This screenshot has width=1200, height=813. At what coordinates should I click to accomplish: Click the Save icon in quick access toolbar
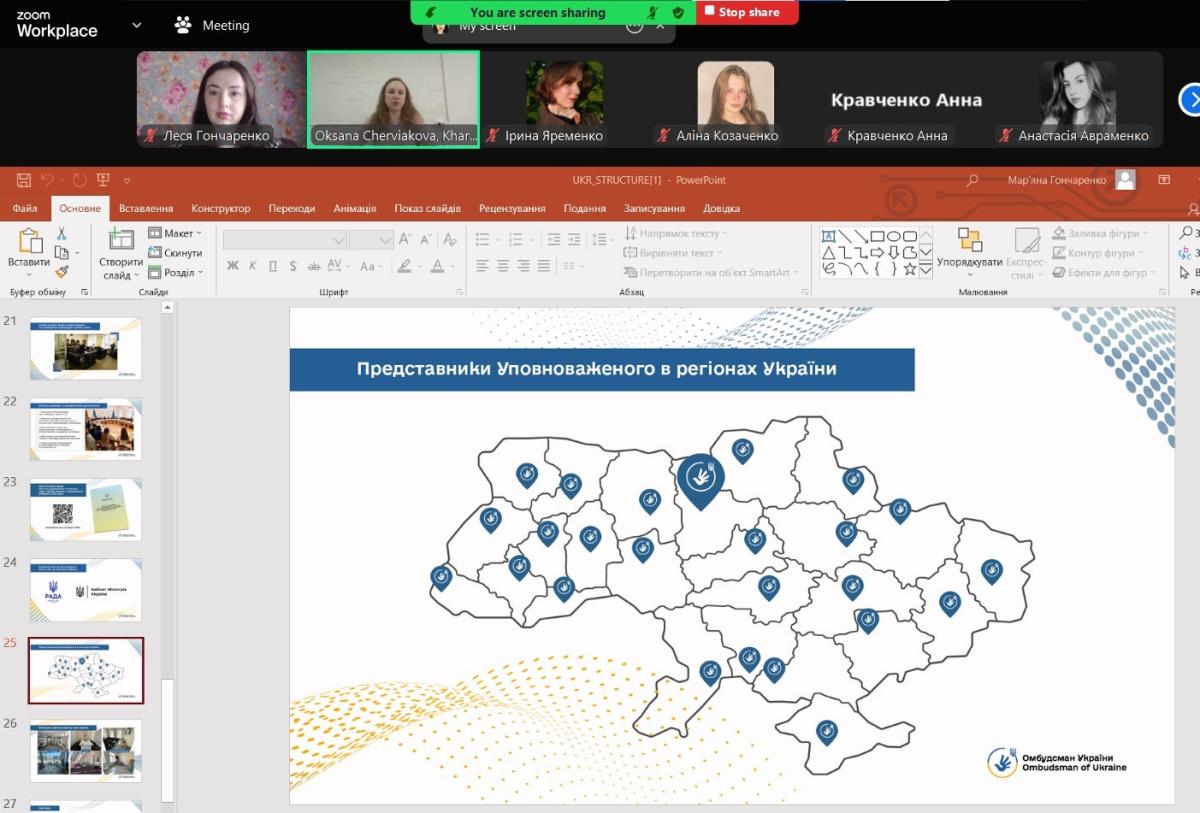click(24, 180)
